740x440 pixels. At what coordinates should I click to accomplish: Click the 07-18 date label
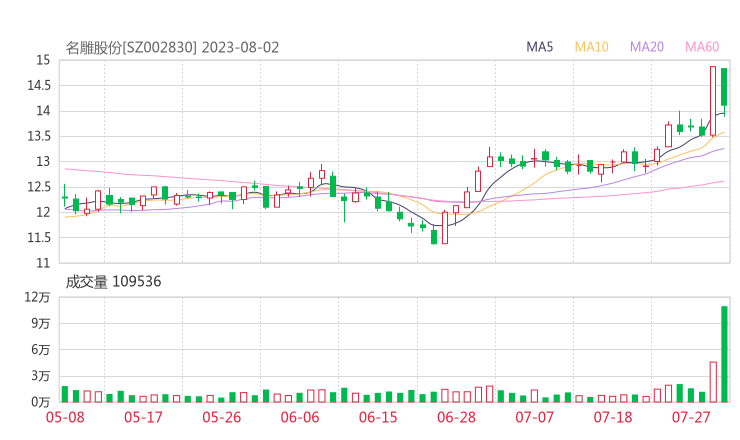tap(613, 417)
